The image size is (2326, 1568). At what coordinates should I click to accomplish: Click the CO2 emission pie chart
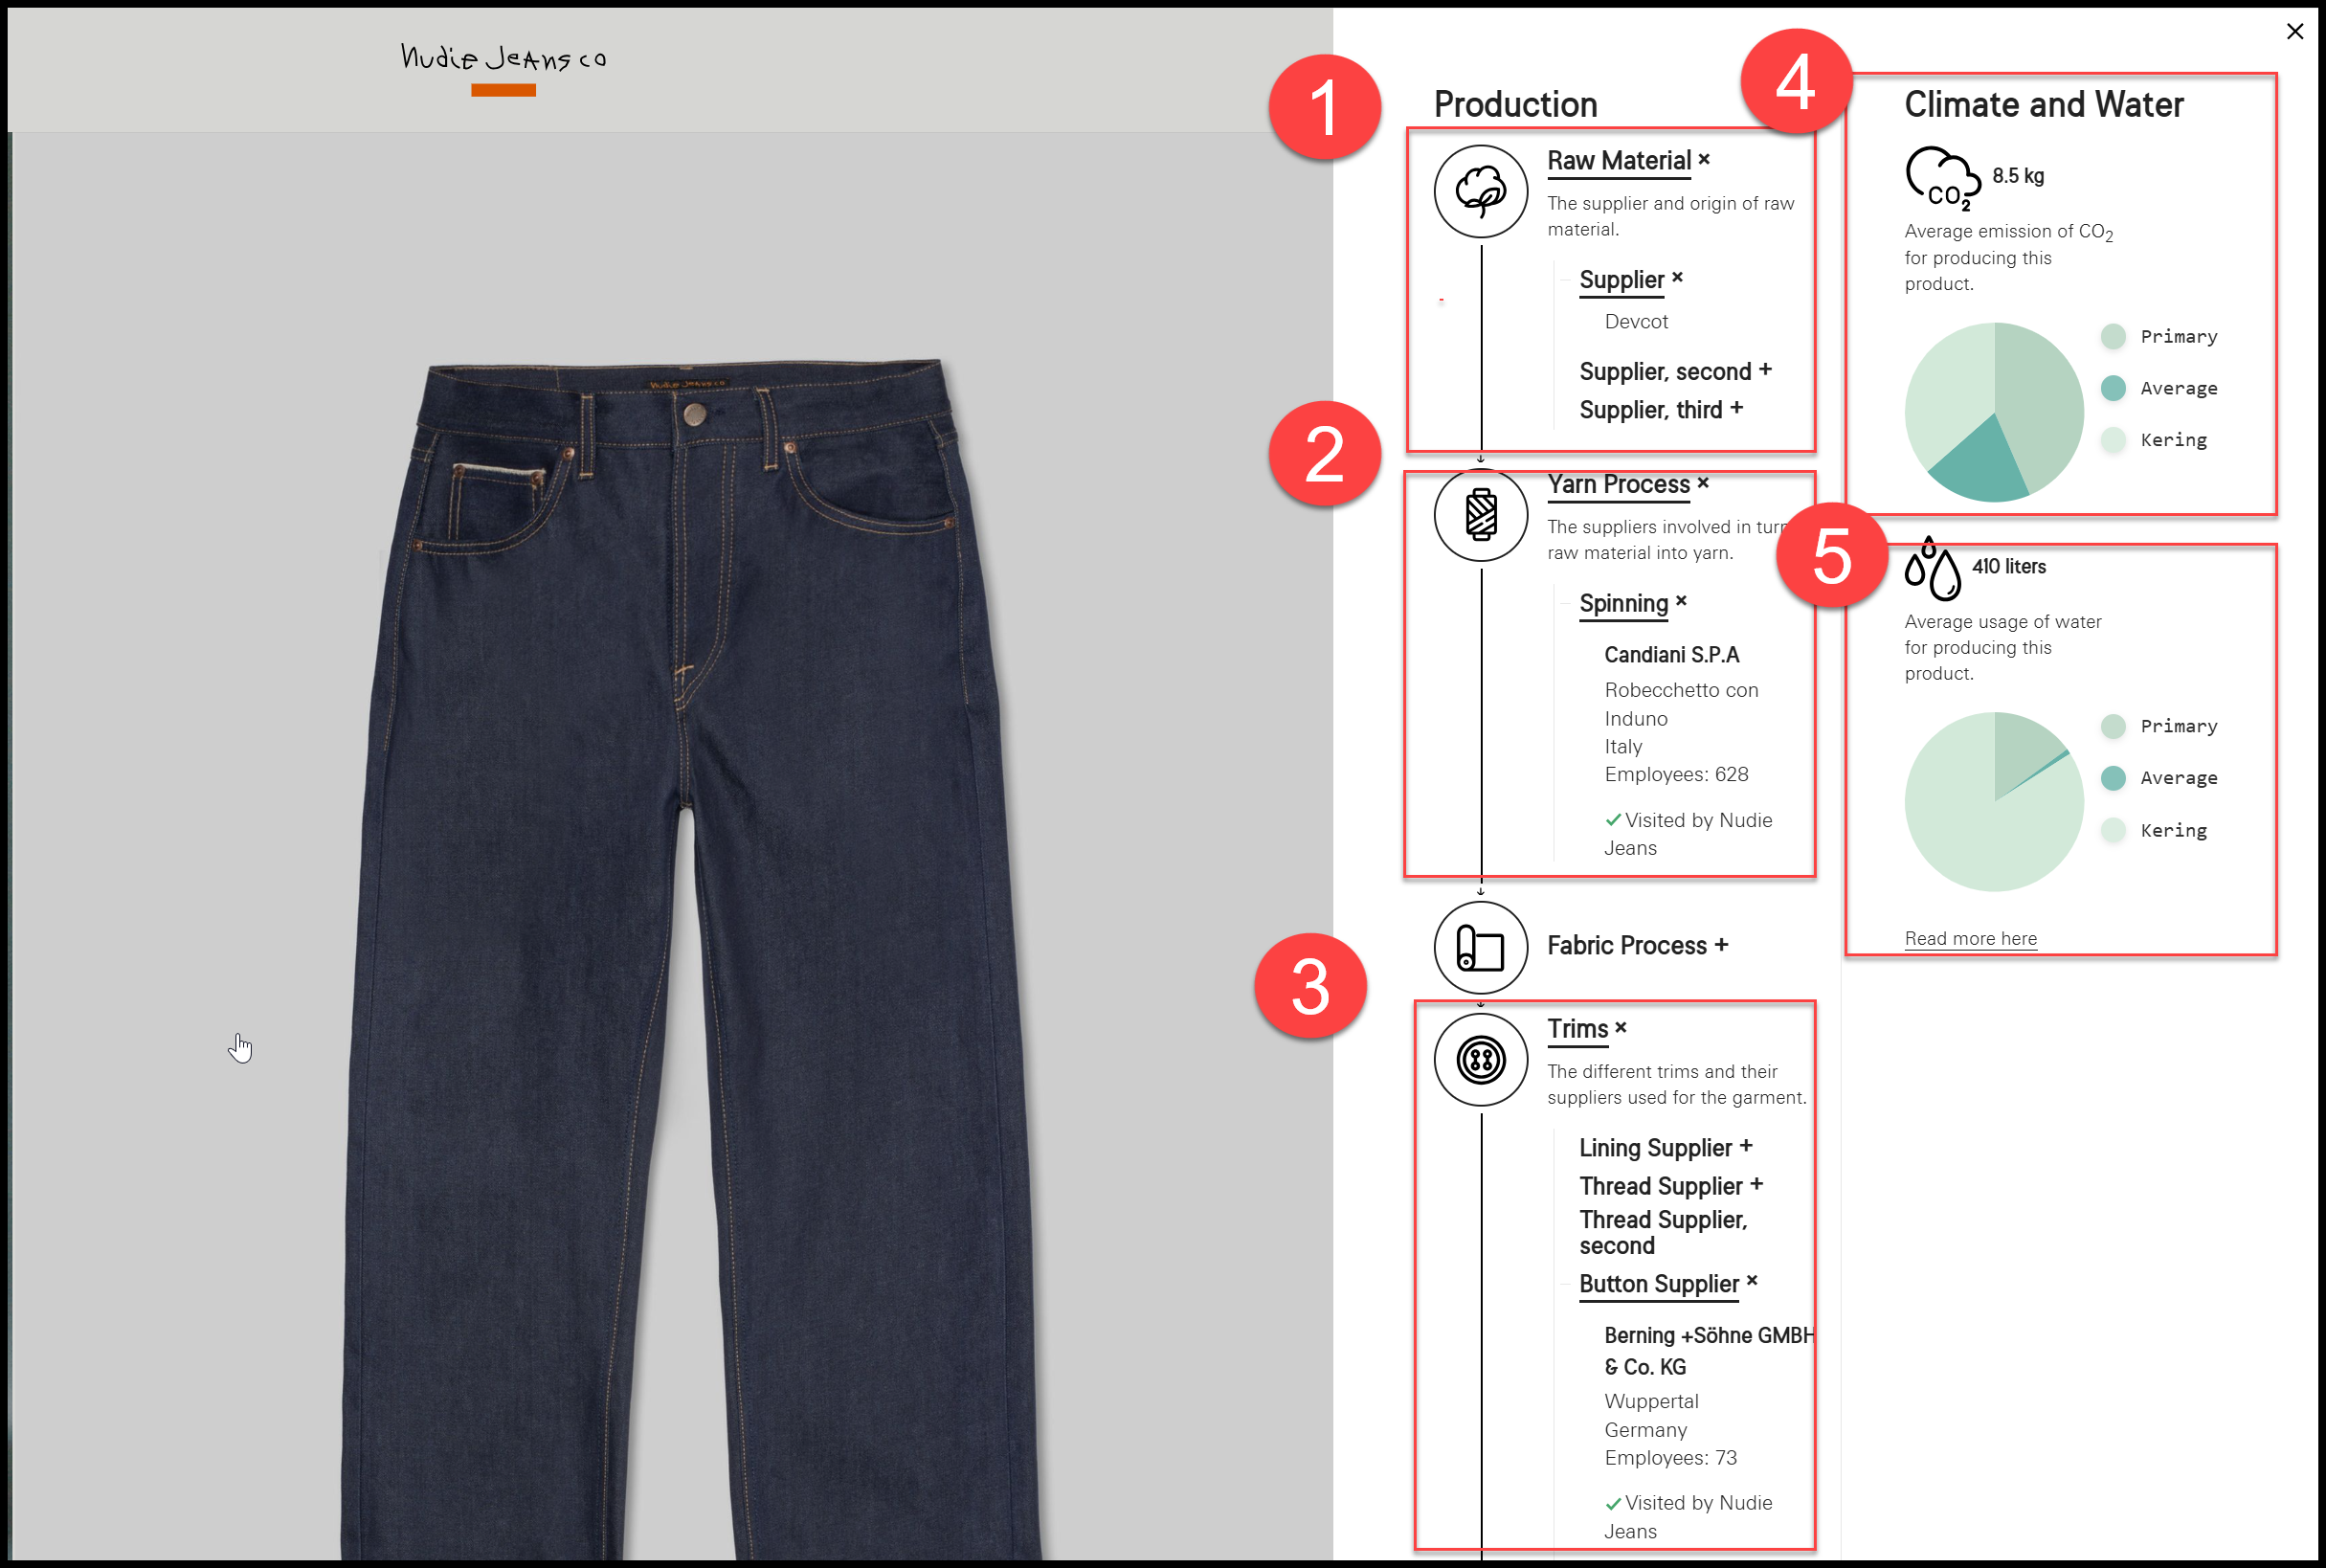[x=1993, y=411]
